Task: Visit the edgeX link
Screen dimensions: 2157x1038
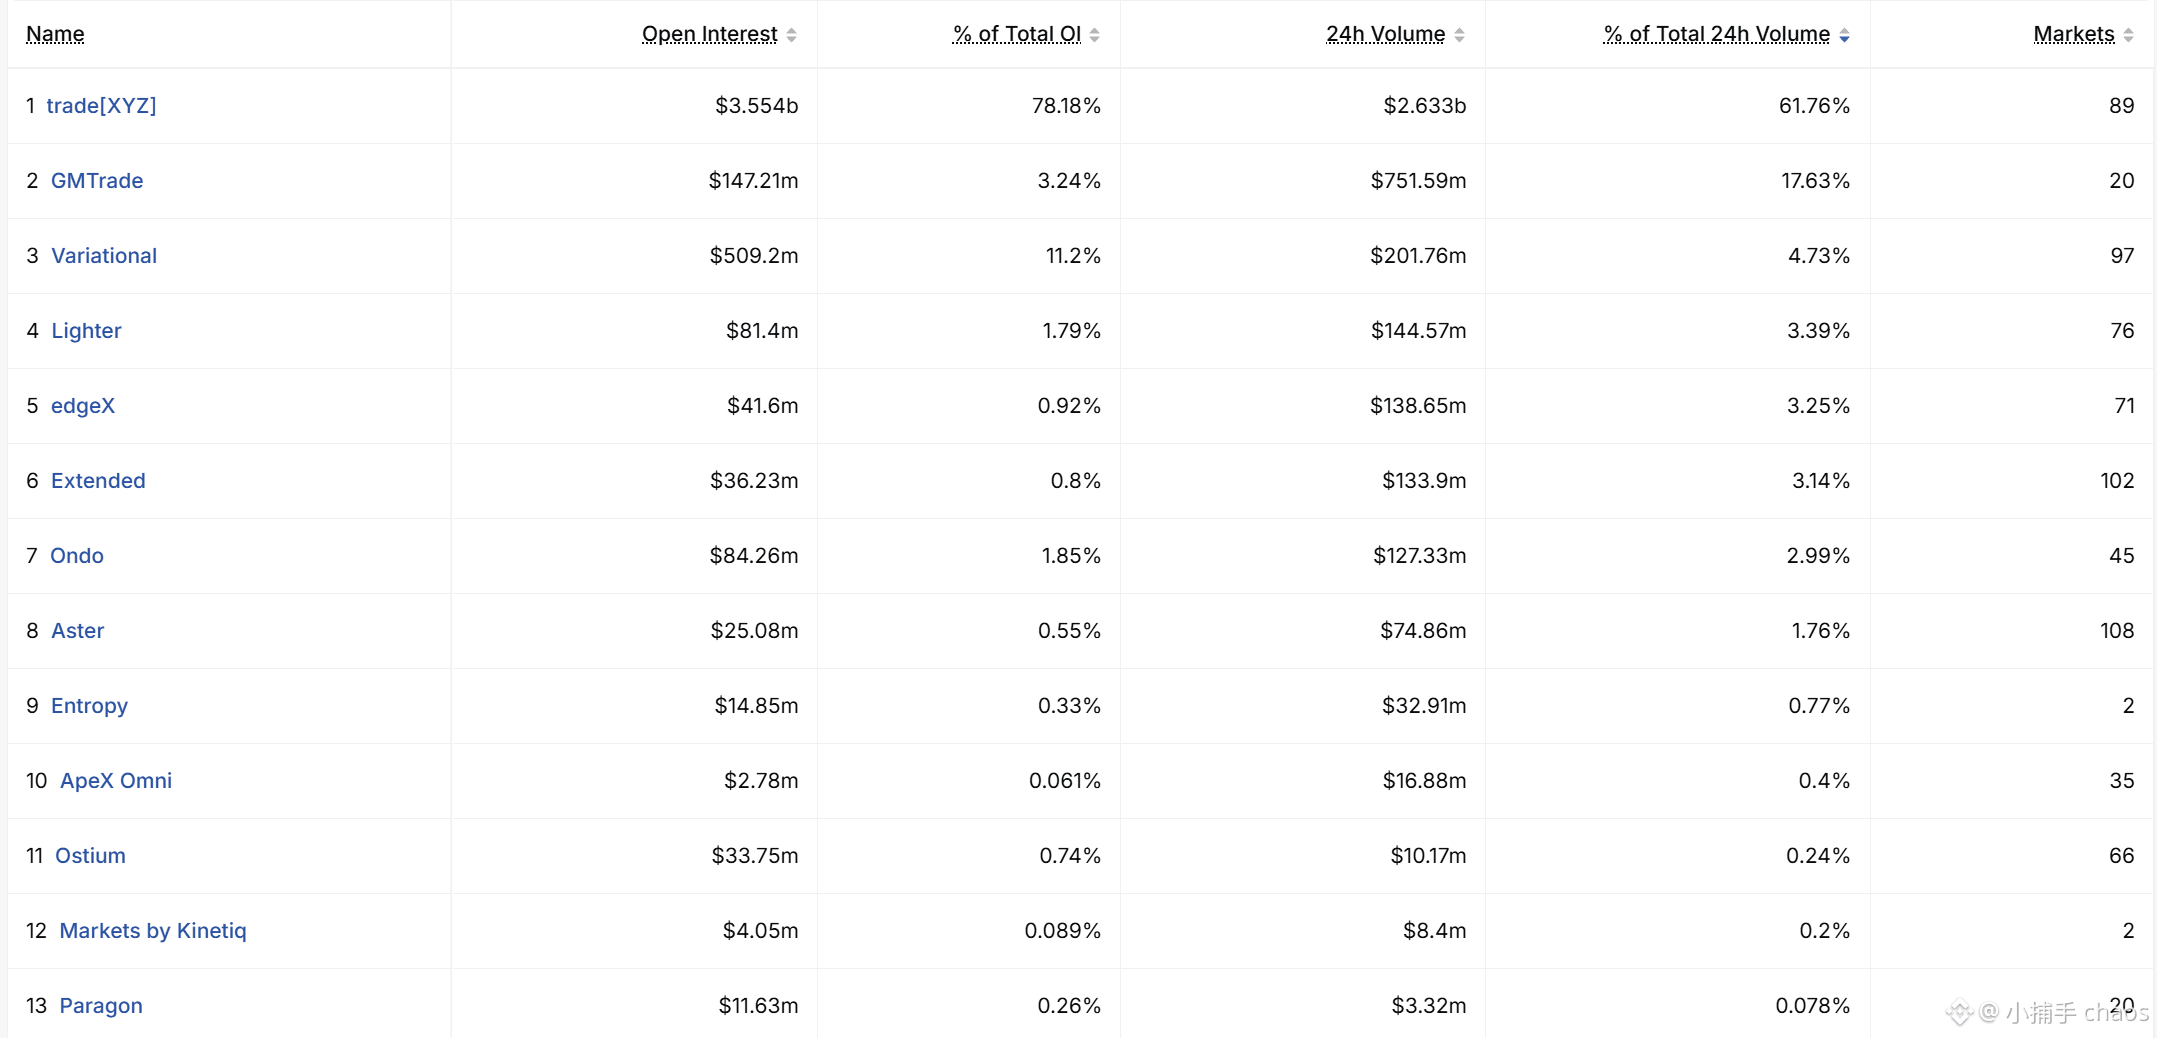Action: click(x=83, y=405)
